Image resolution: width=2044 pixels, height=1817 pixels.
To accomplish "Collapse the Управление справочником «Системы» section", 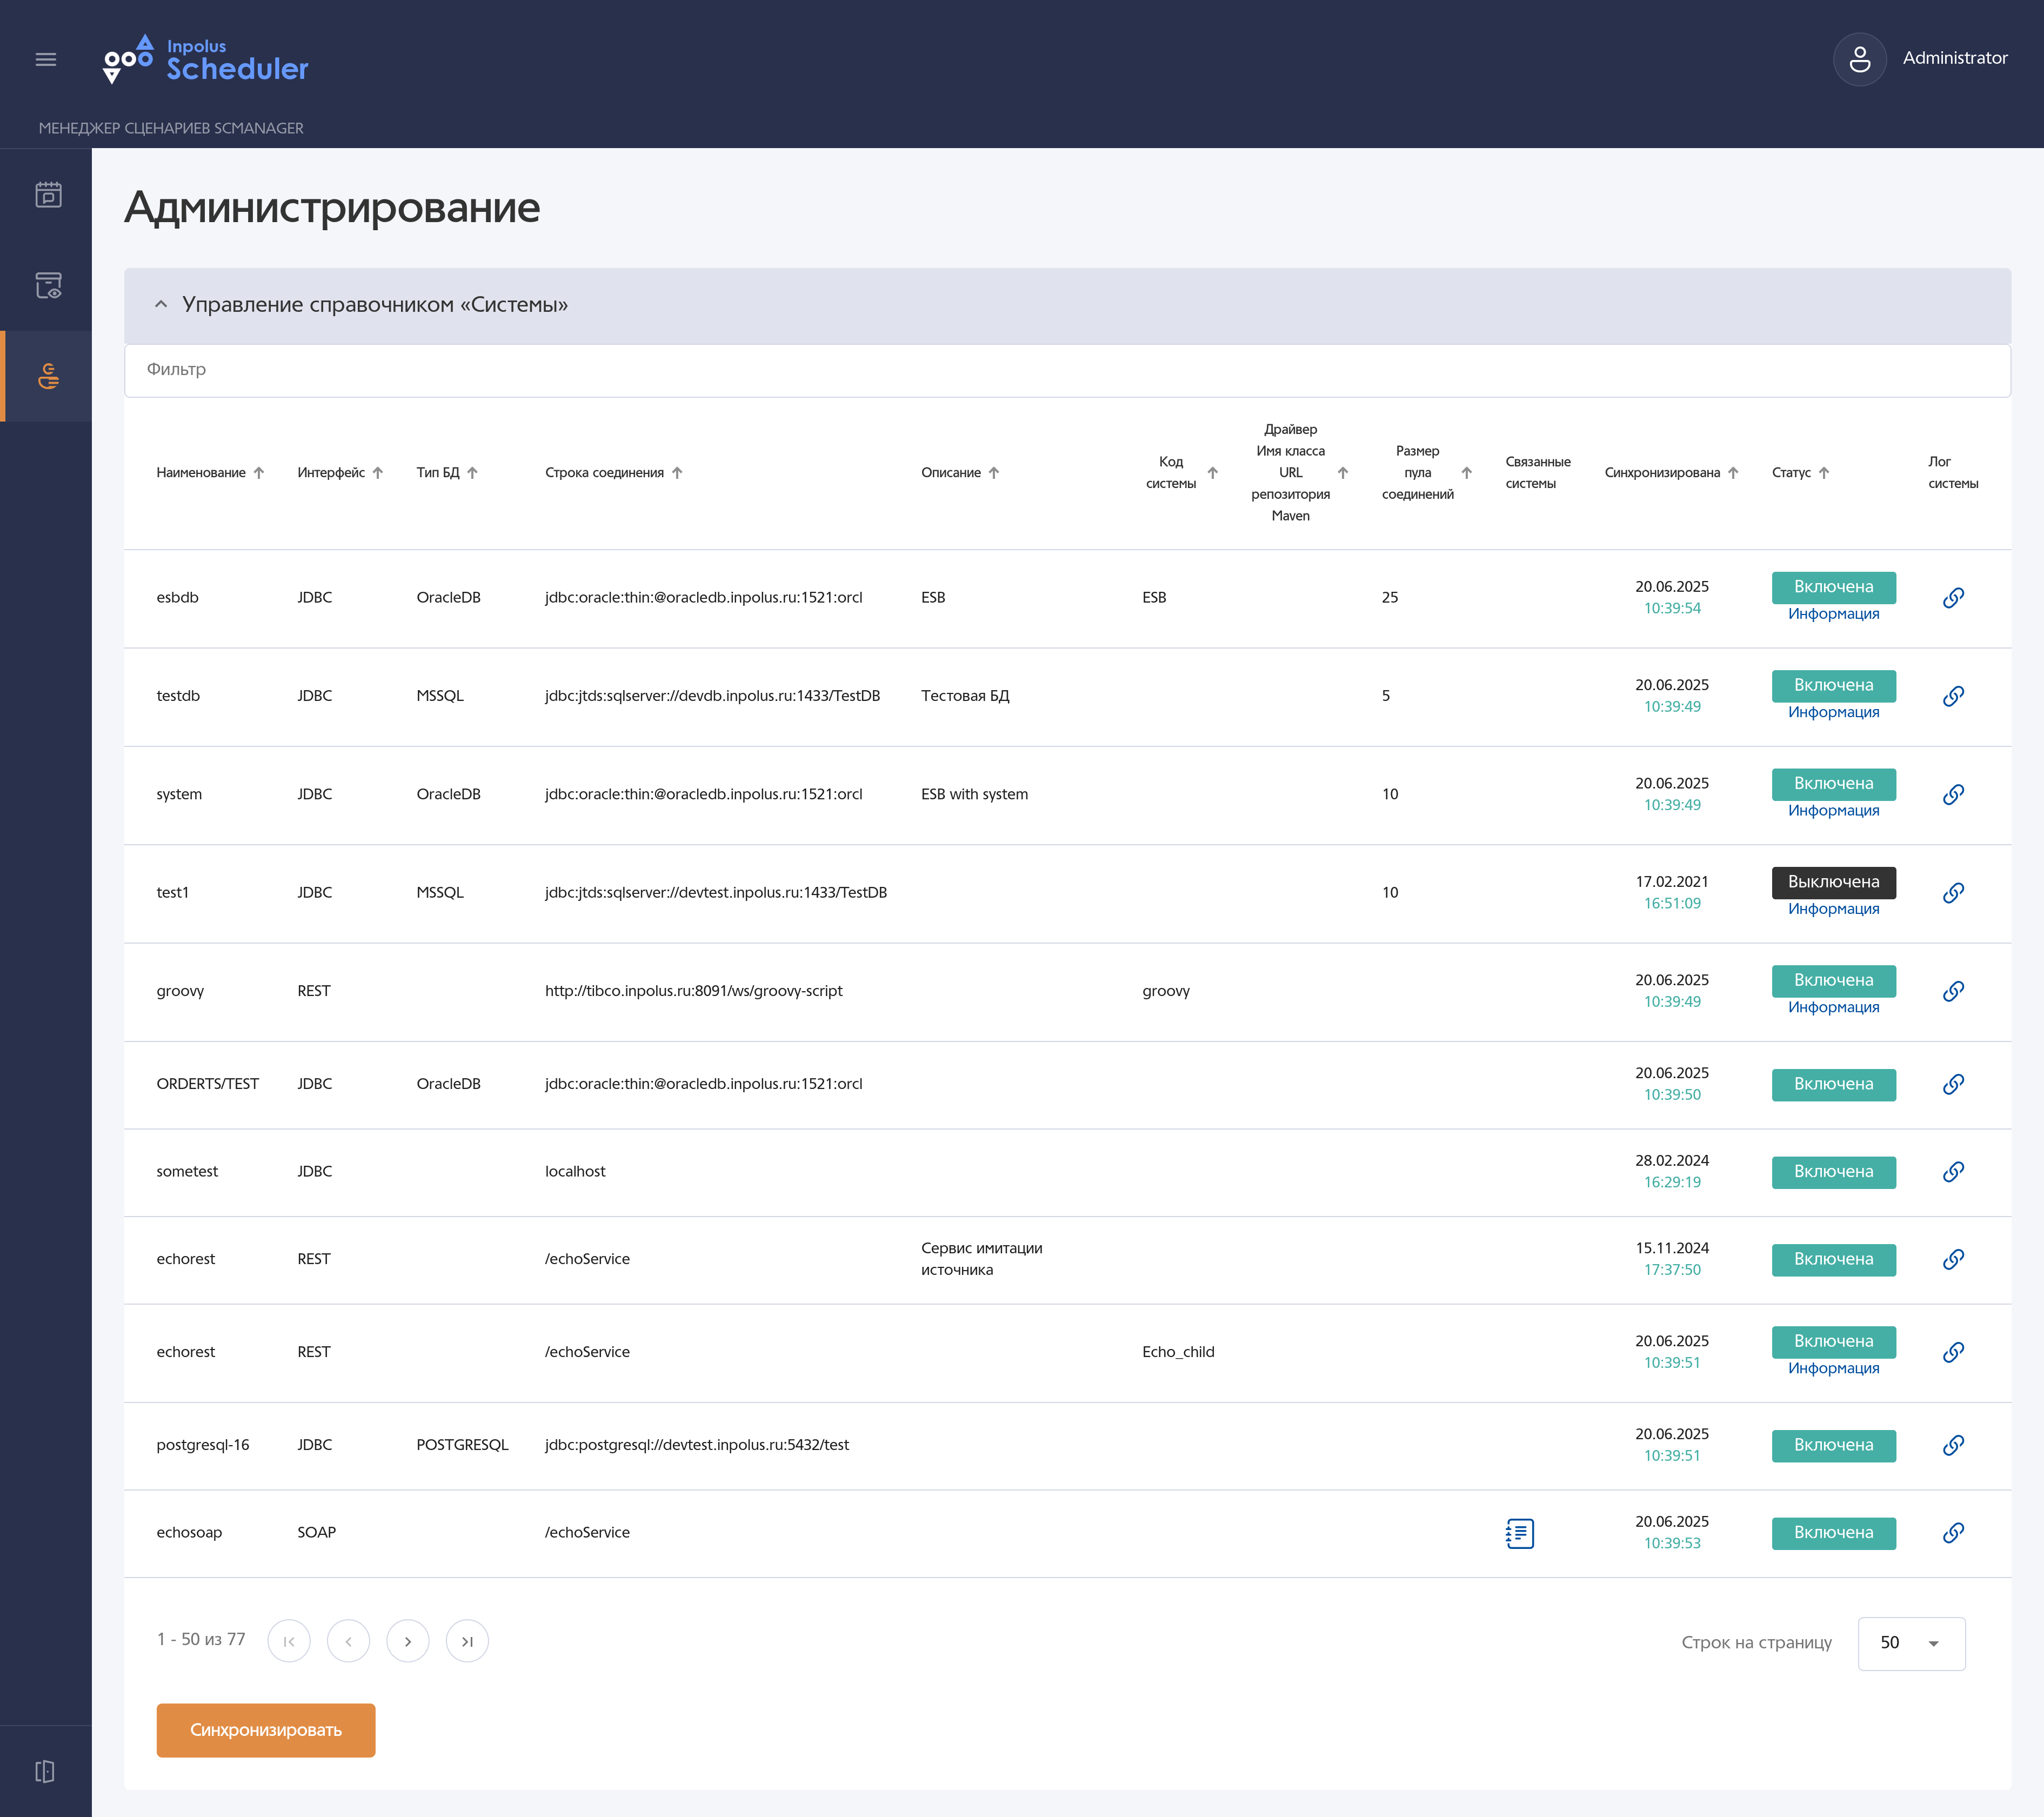I will pyautogui.click(x=161, y=304).
